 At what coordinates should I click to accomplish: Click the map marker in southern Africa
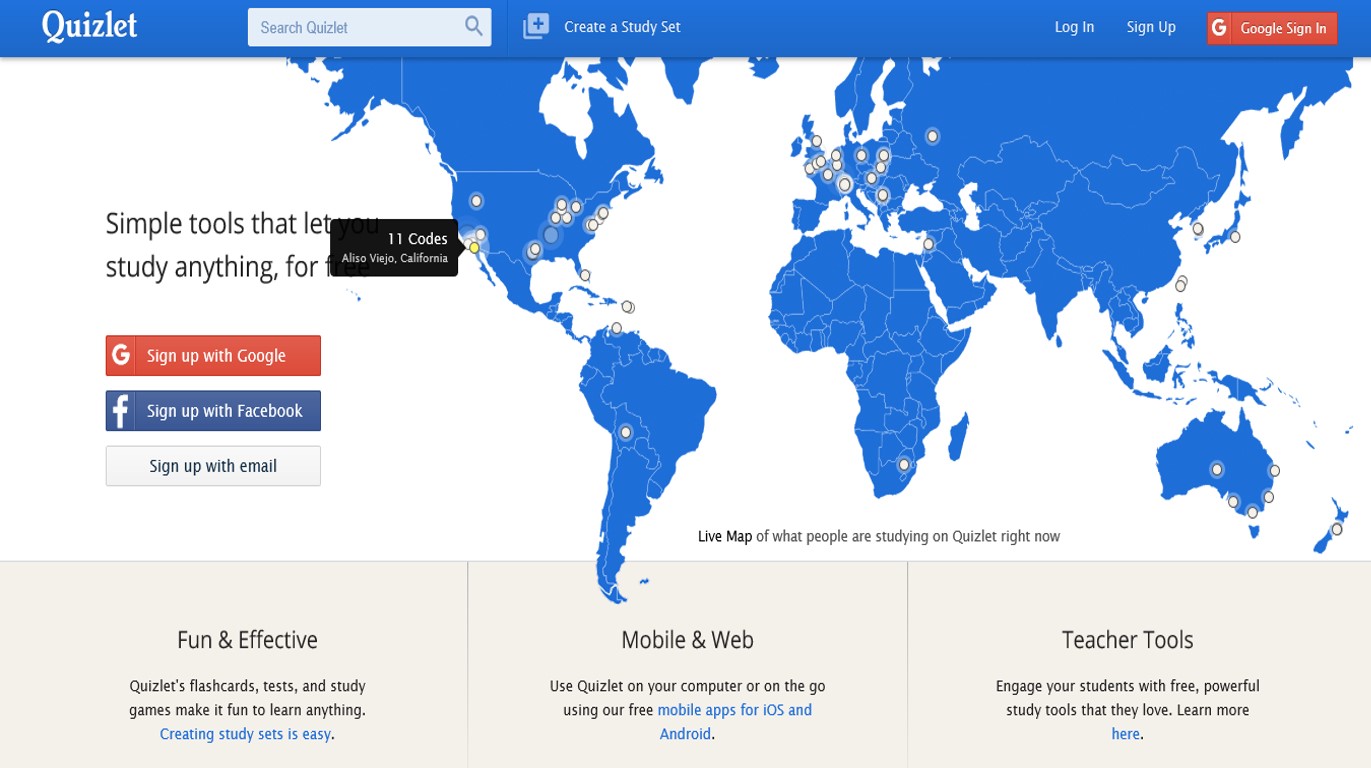pos(904,464)
